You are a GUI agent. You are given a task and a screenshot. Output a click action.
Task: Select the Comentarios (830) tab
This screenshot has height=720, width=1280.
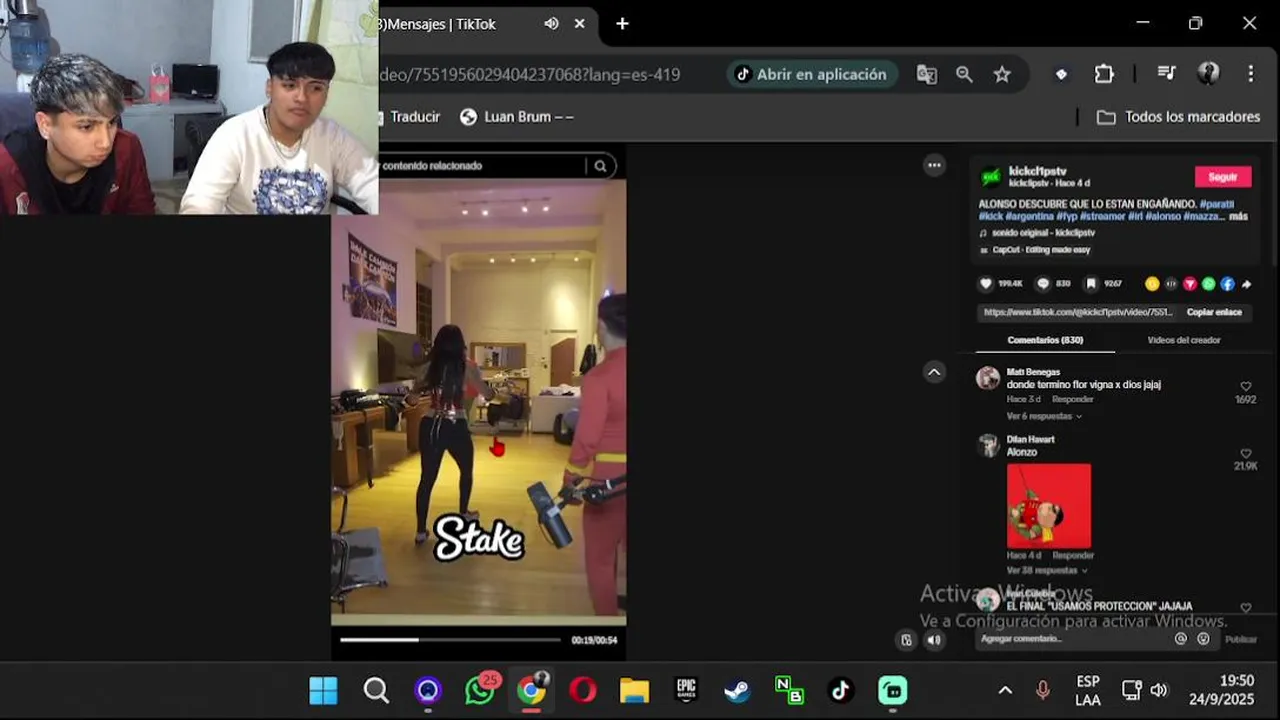(1045, 340)
